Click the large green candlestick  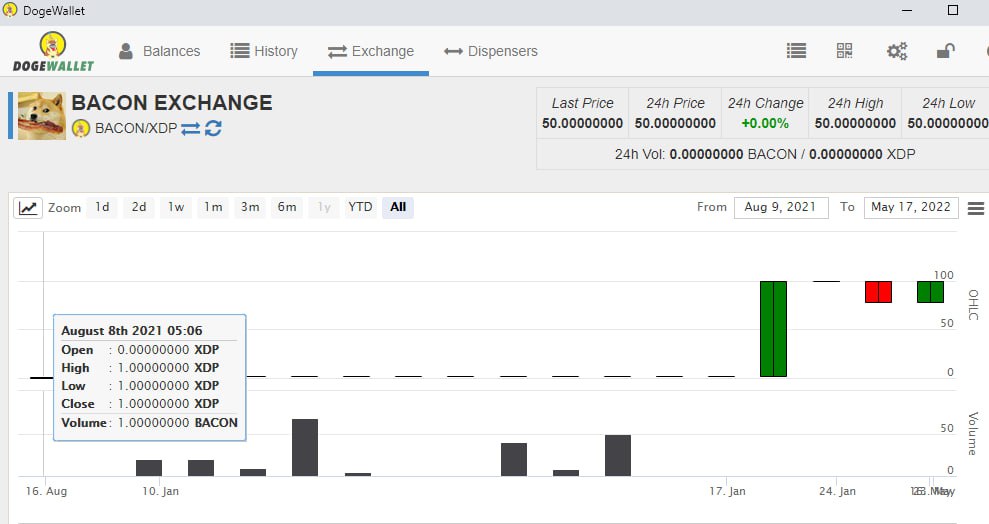tap(773, 329)
